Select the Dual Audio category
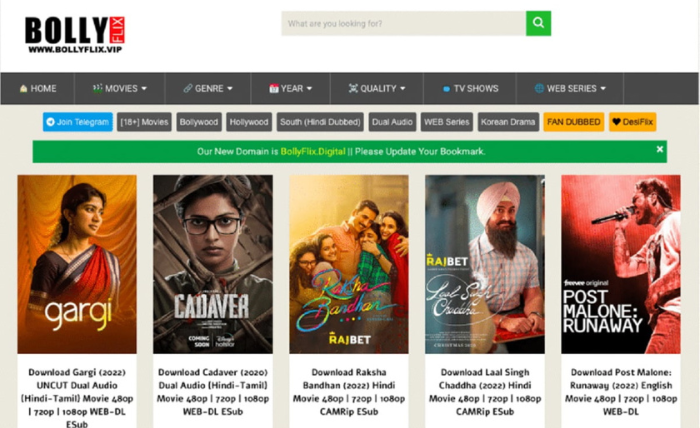700x428 pixels. pyautogui.click(x=392, y=122)
